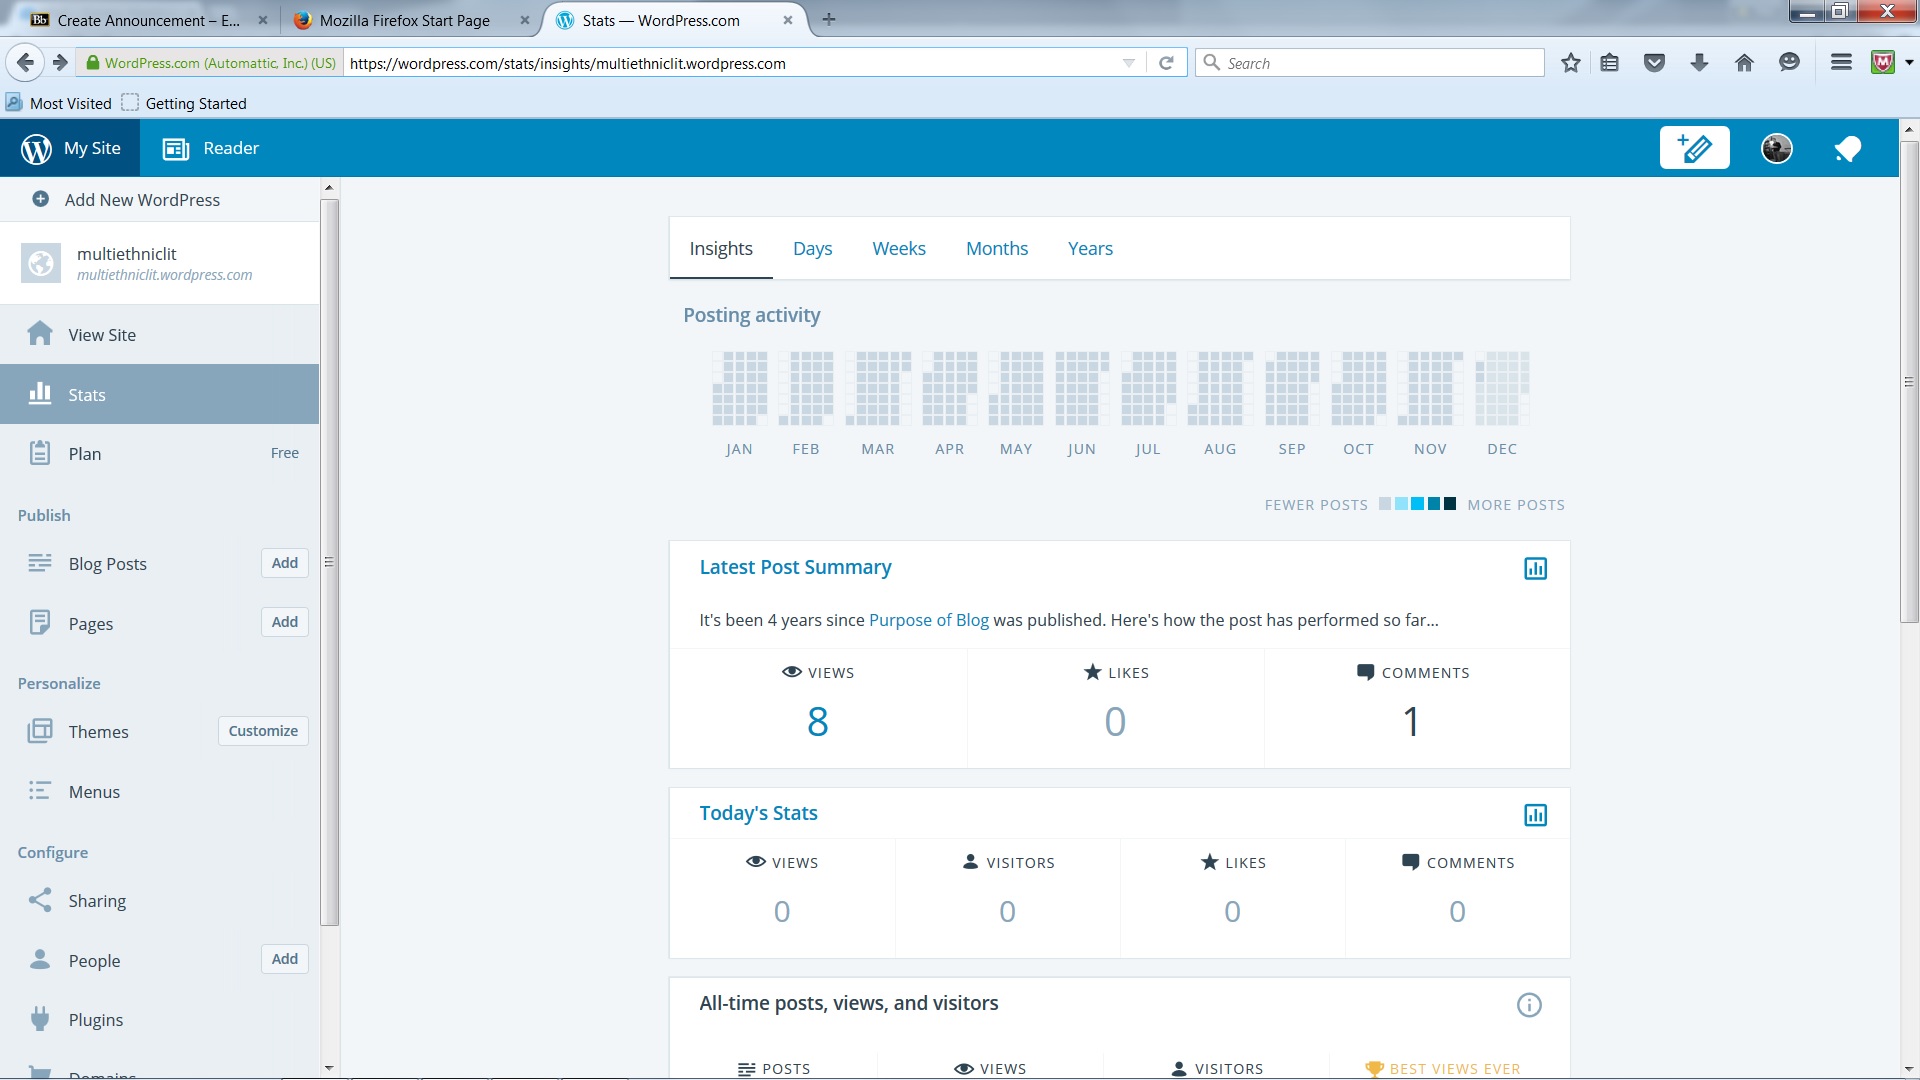This screenshot has width=1920, height=1080.
Task: Click the WordPress logo in My Site
Action: 36,148
